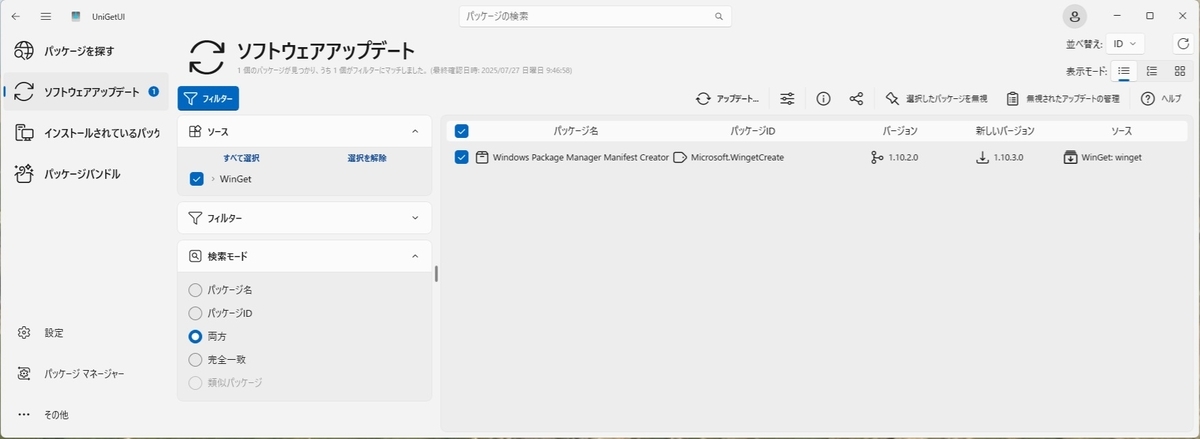1200x439 pixels.
Task: Uncheck Windows Package Manager Manifest Creator row
Action: point(462,157)
